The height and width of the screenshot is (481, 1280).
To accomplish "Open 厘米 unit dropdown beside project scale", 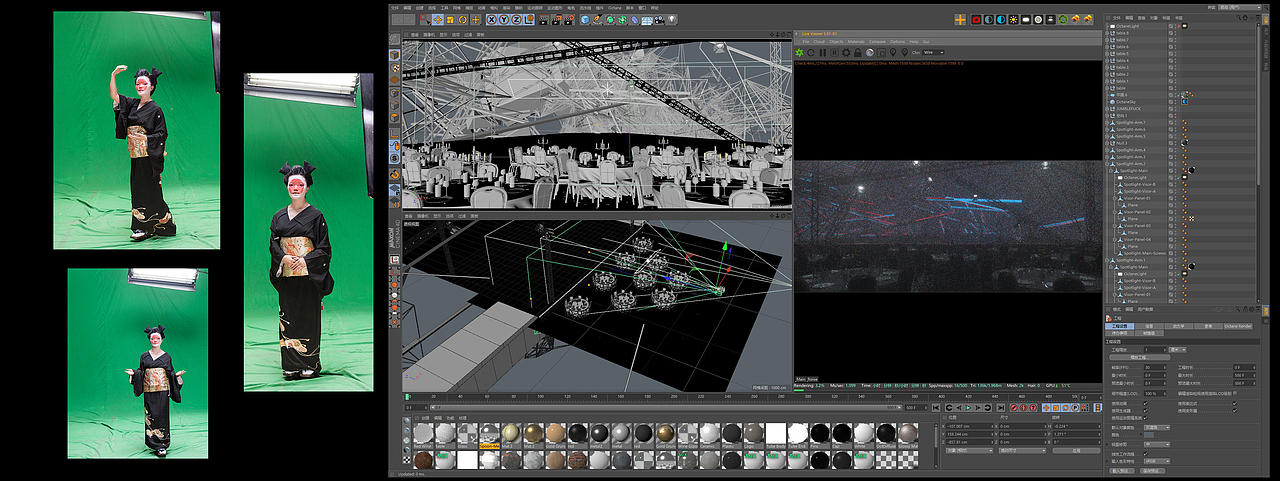I will click(1177, 350).
